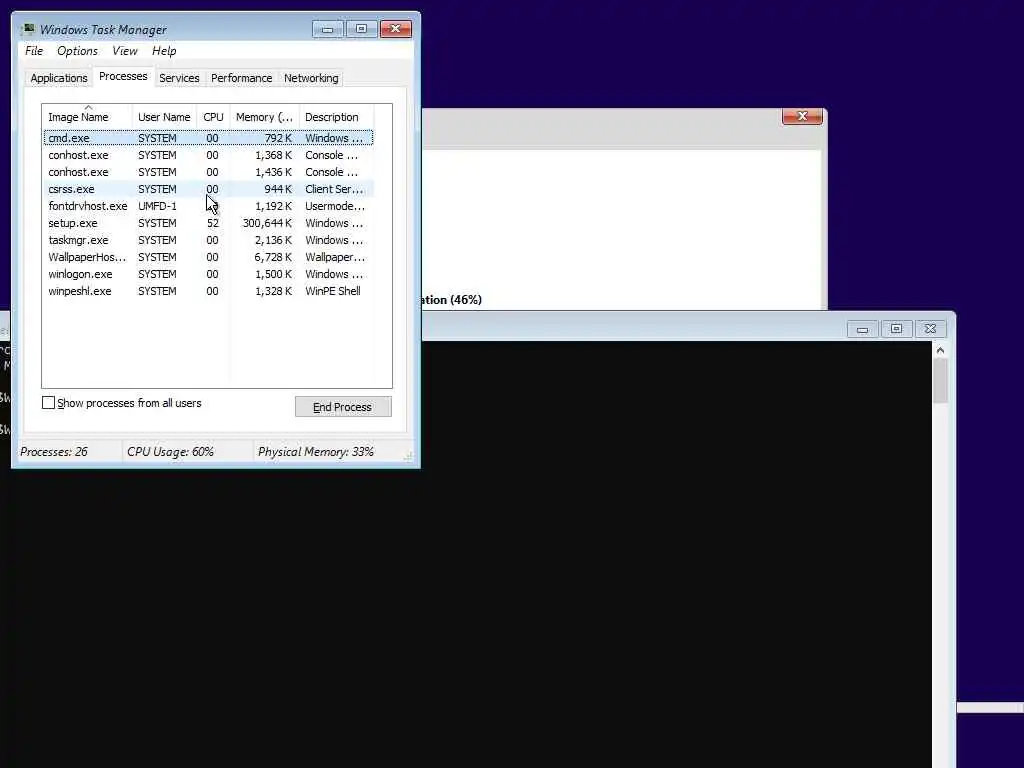Click the End Process button

(343, 407)
